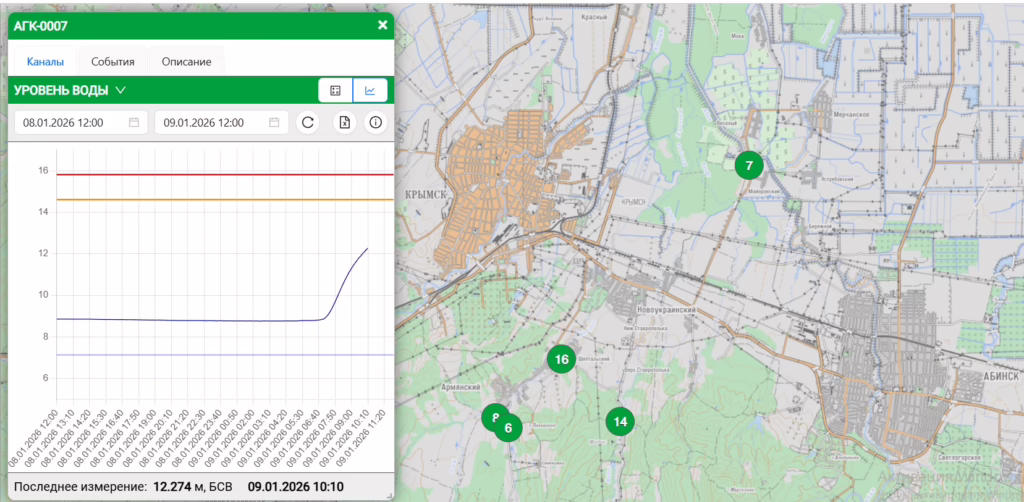Switch to the События tab
The height and width of the screenshot is (502, 1024).
pos(112,61)
